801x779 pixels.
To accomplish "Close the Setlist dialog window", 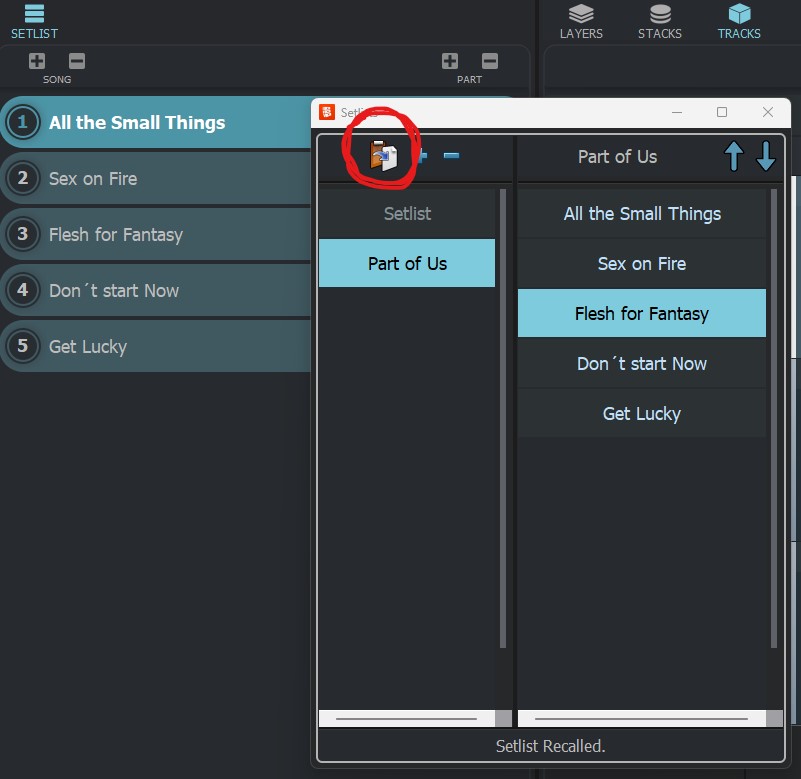I will pos(767,112).
